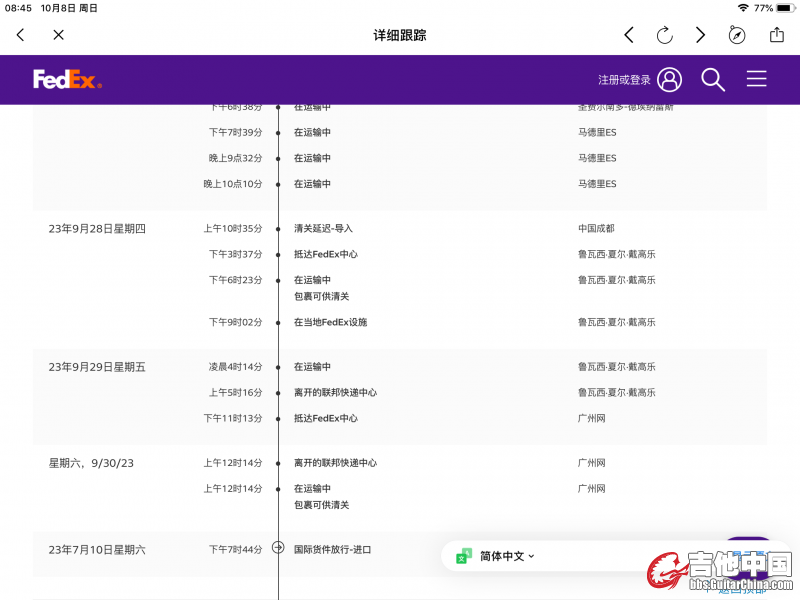Open the user account icon
This screenshot has height=600, width=800.
point(670,80)
